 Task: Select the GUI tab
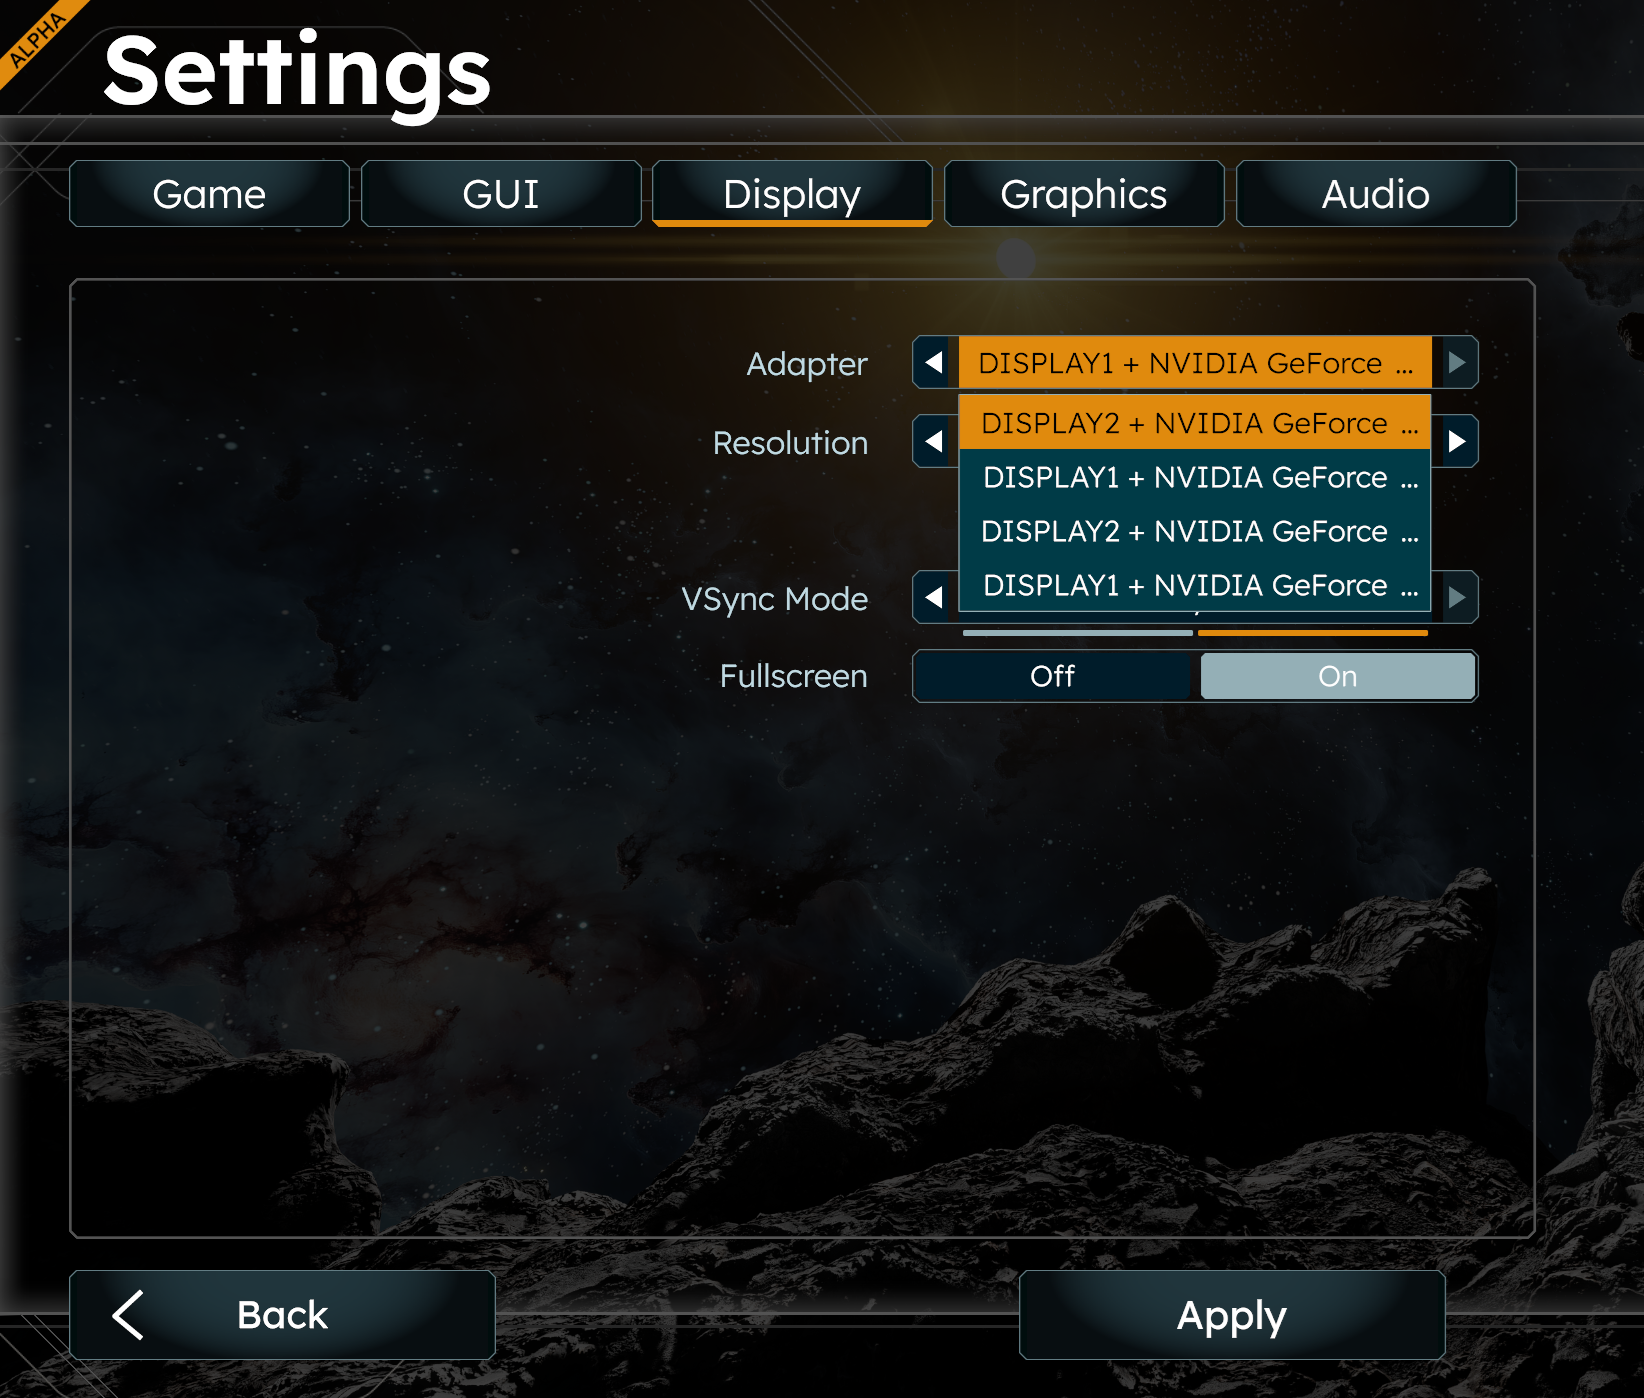click(x=501, y=194)
